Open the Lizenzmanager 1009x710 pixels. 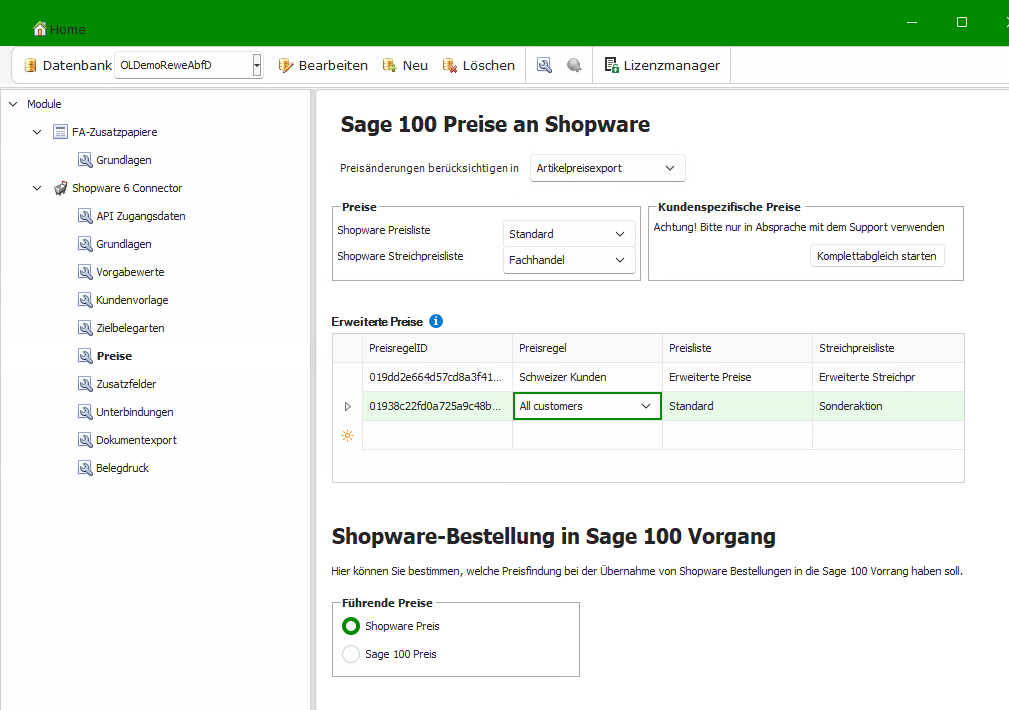click(x=662, y=65)
